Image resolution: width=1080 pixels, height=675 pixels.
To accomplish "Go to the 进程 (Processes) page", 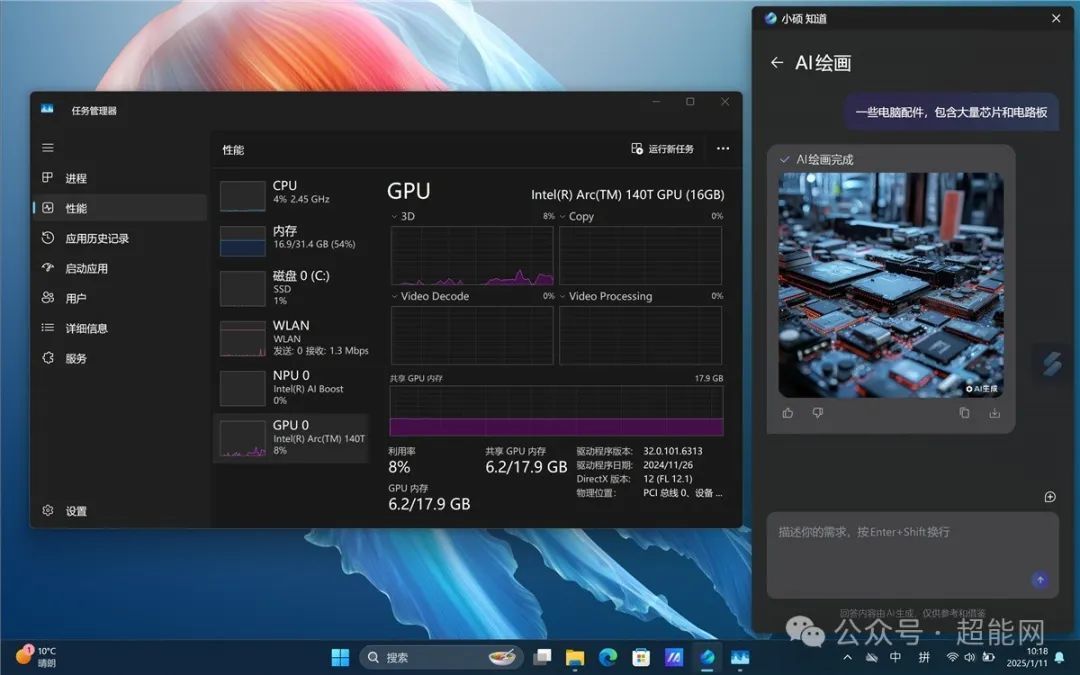I will tap(119, 178).
